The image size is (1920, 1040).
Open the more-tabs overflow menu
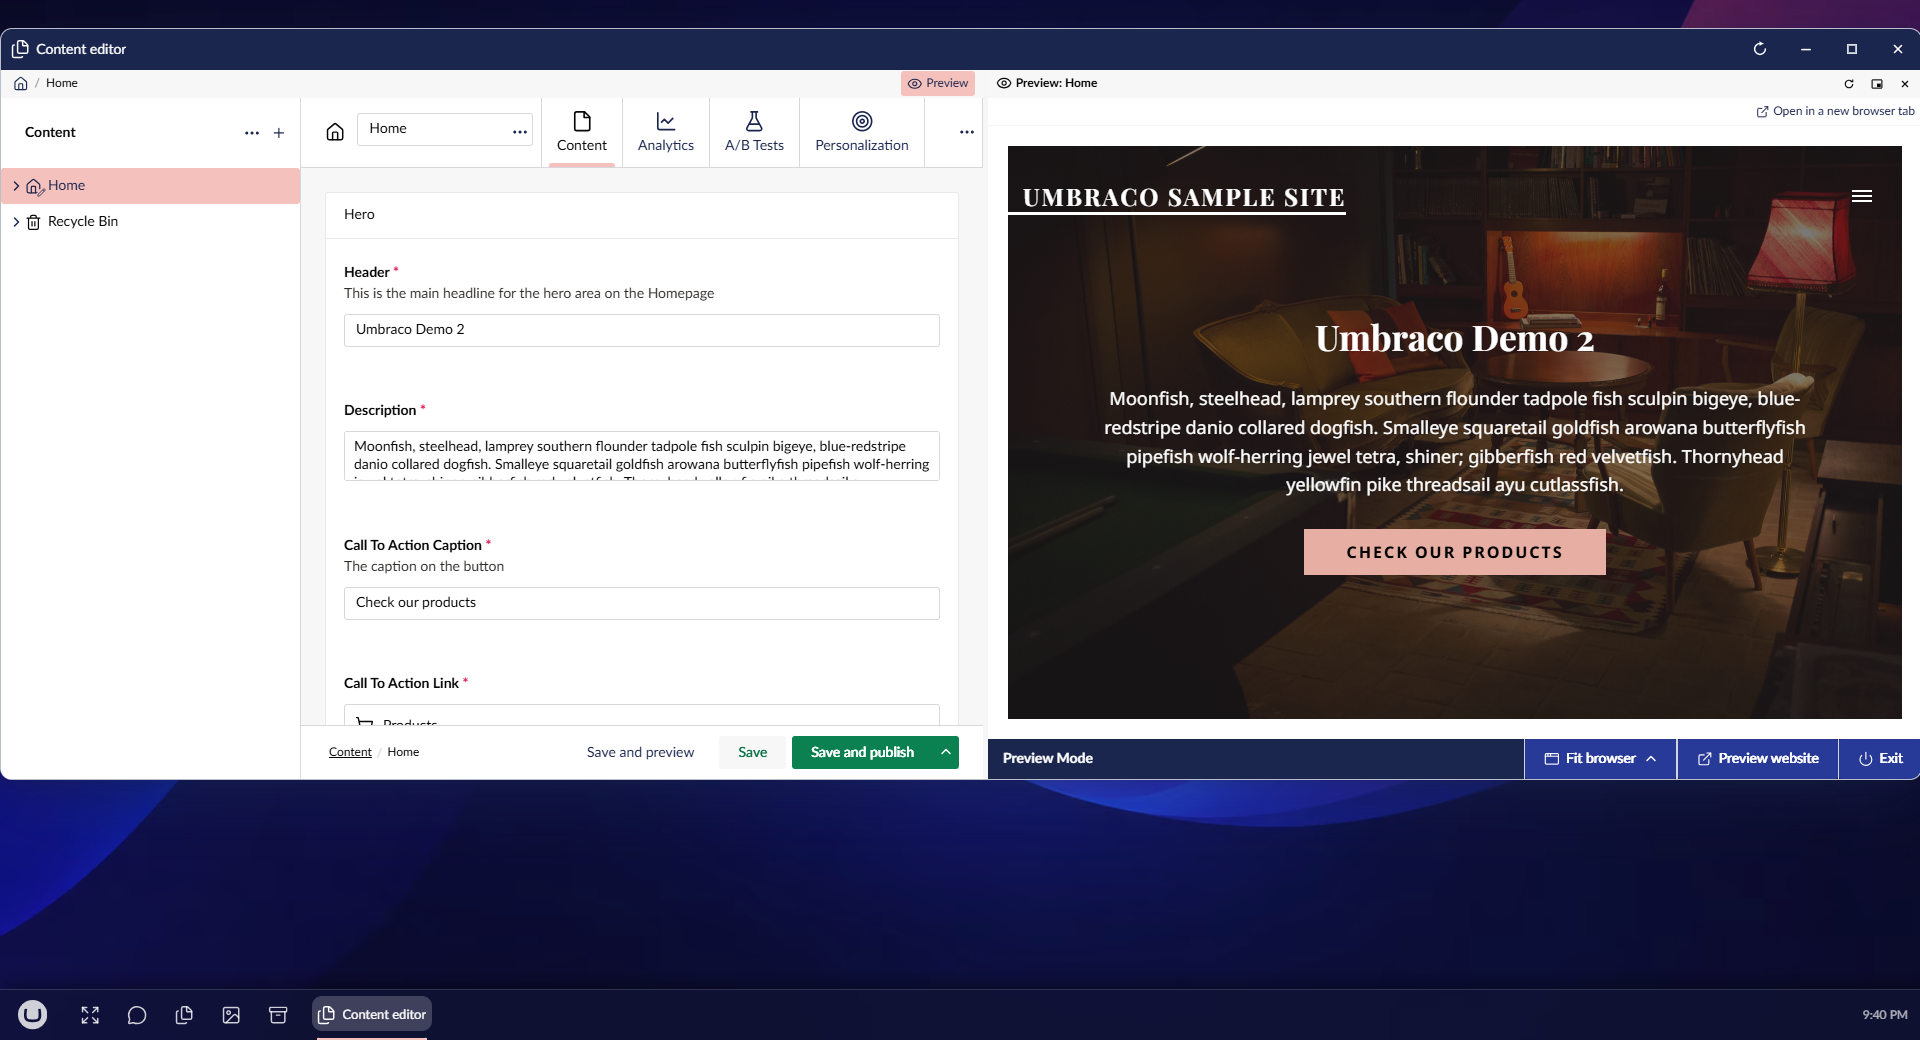[x=967, y=132]
